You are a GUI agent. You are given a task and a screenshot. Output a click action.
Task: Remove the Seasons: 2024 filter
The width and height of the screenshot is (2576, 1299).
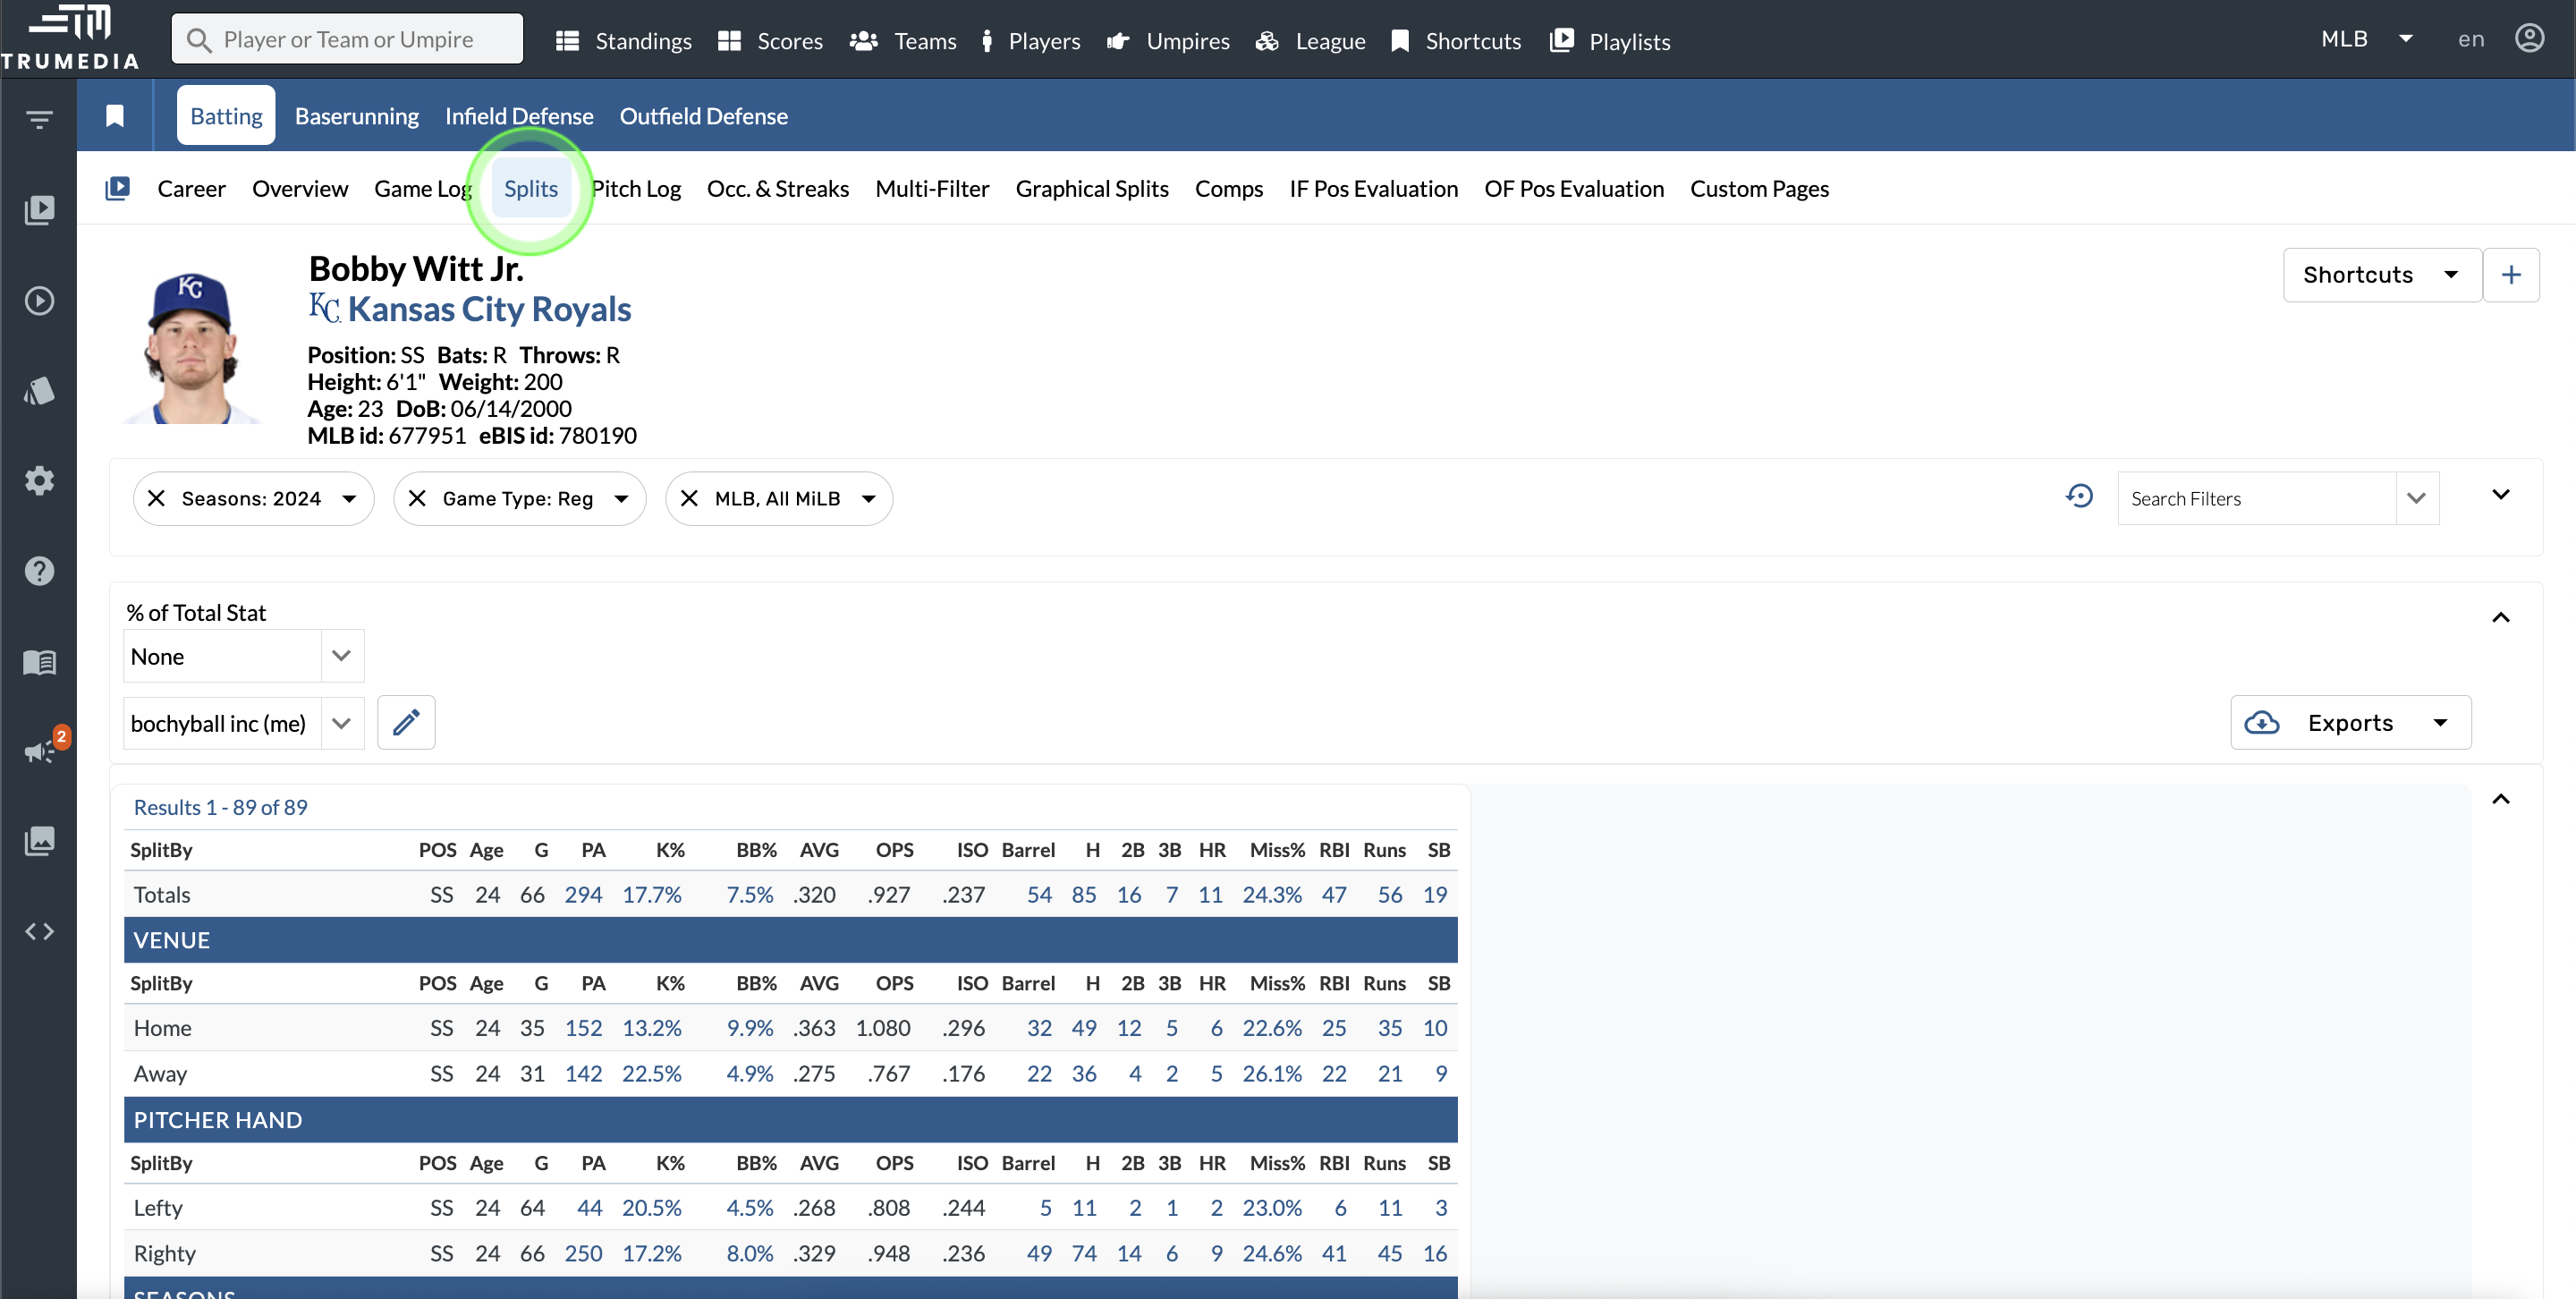click(156, 498)
